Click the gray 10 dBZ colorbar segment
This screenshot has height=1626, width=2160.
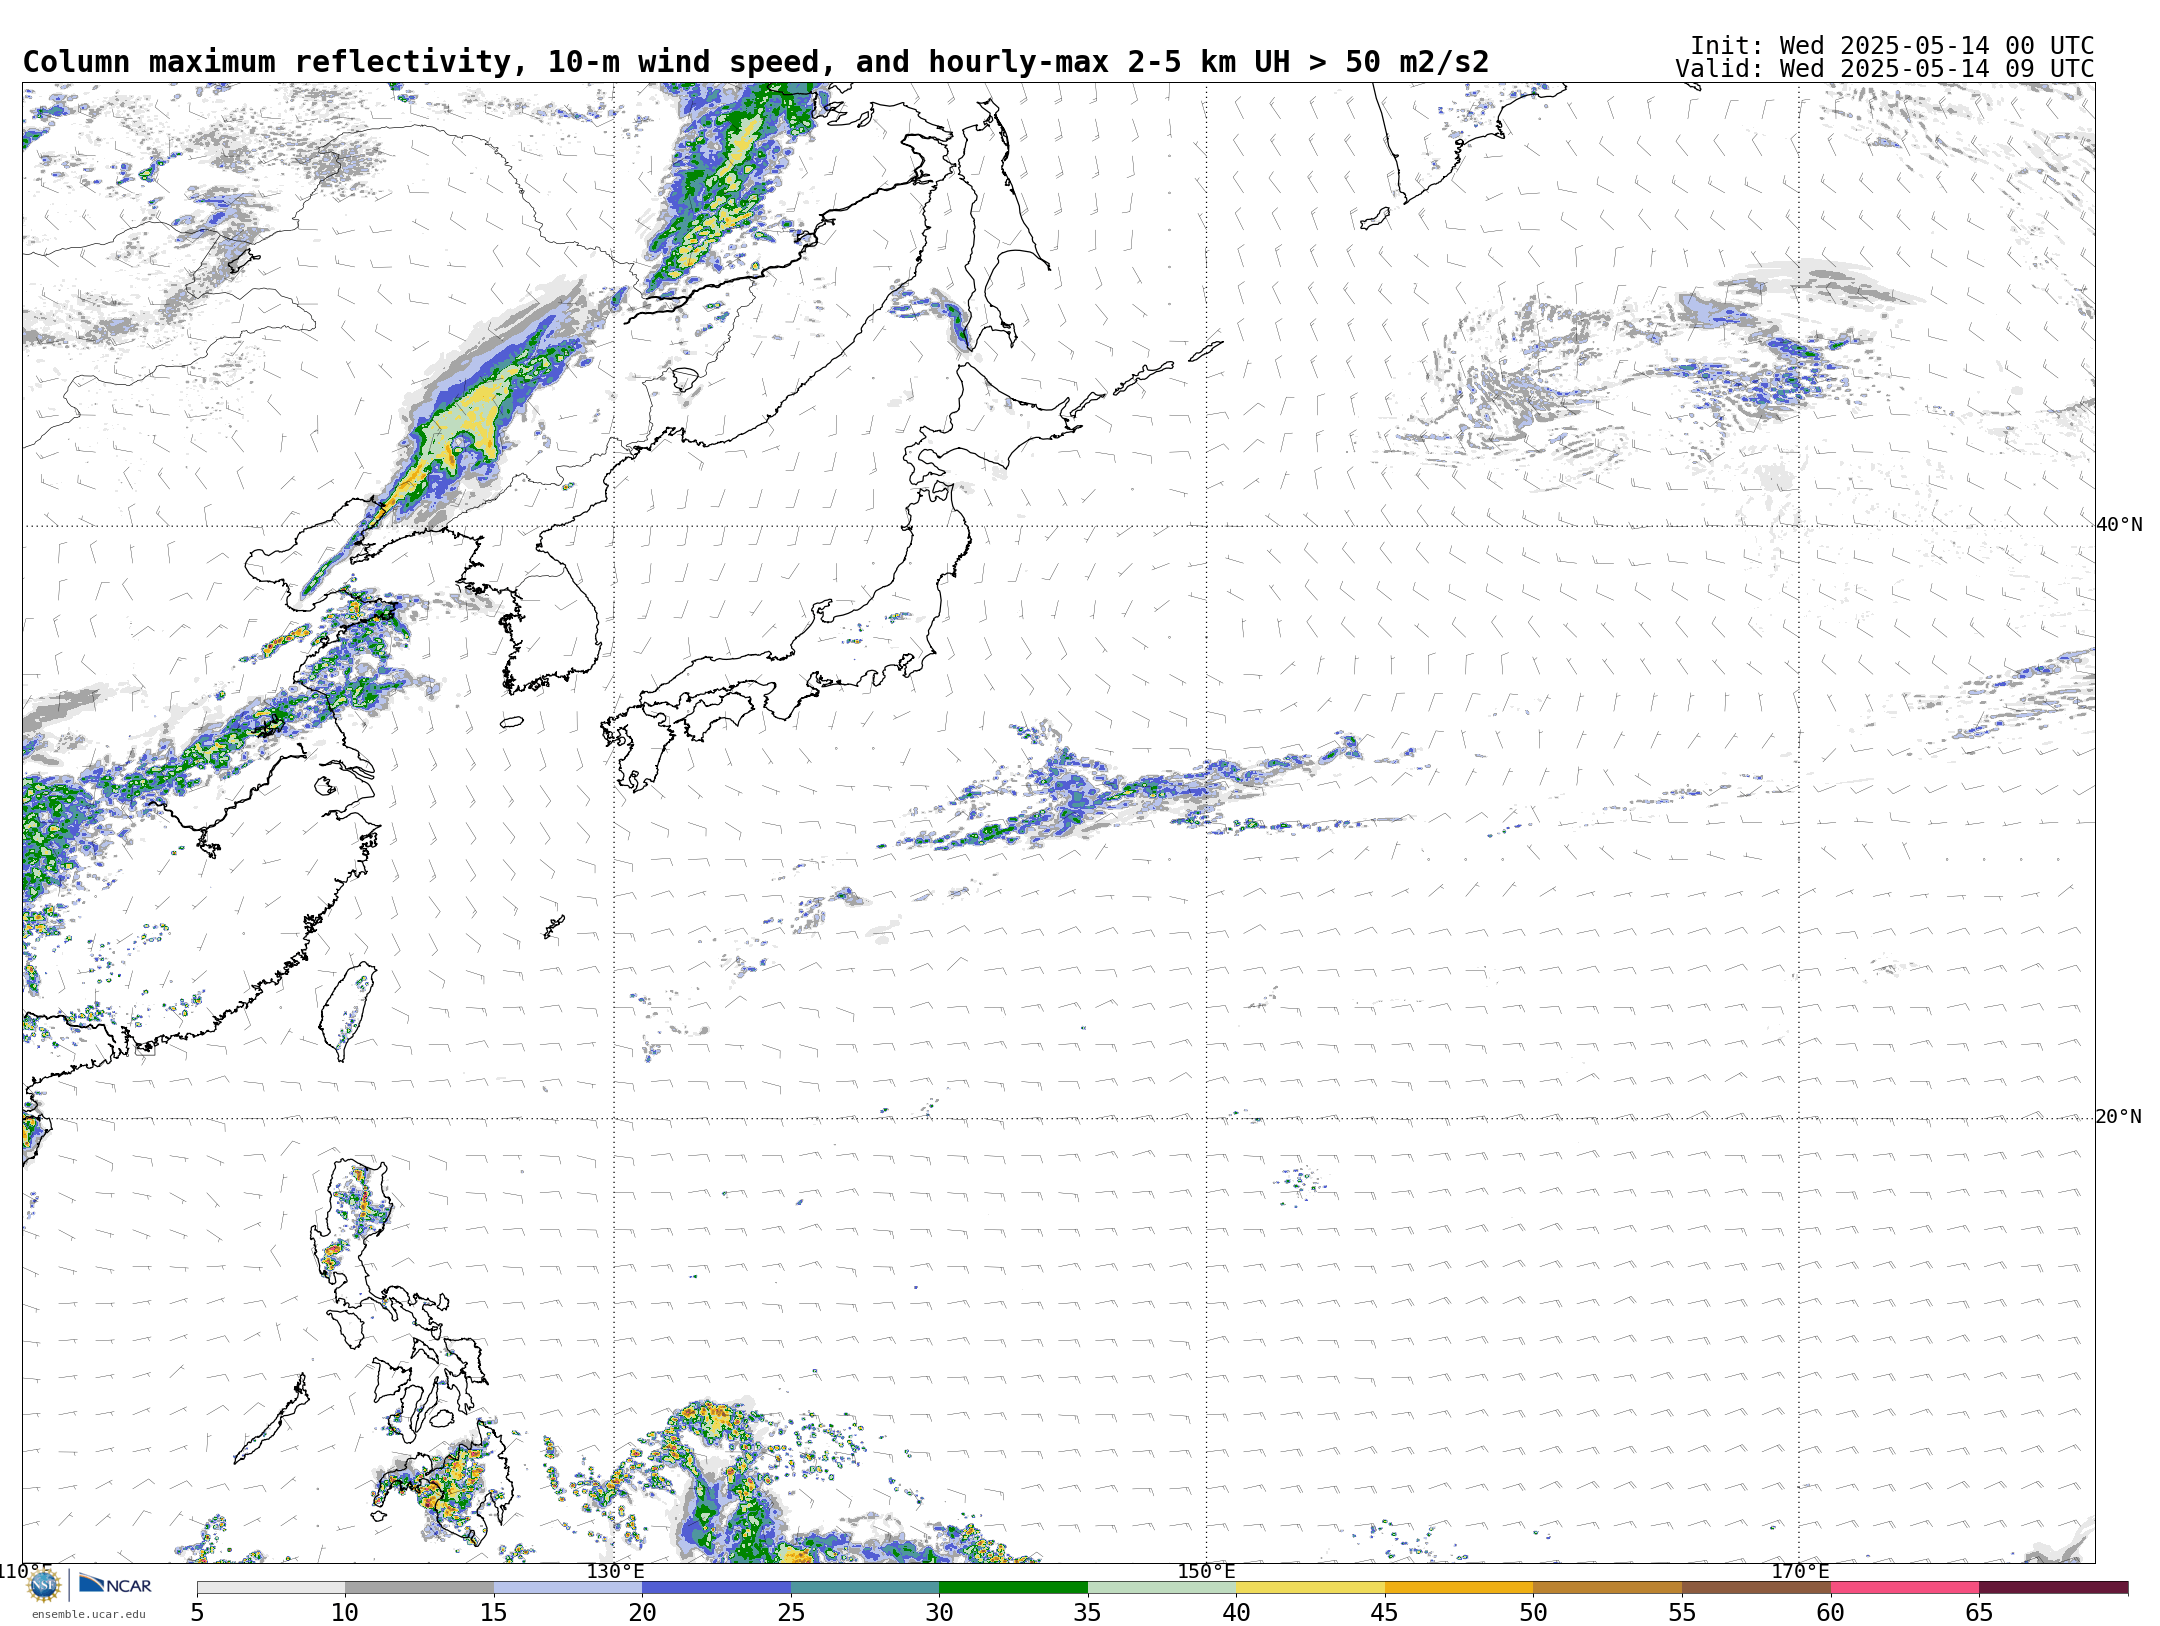(x=419, y=1588)
